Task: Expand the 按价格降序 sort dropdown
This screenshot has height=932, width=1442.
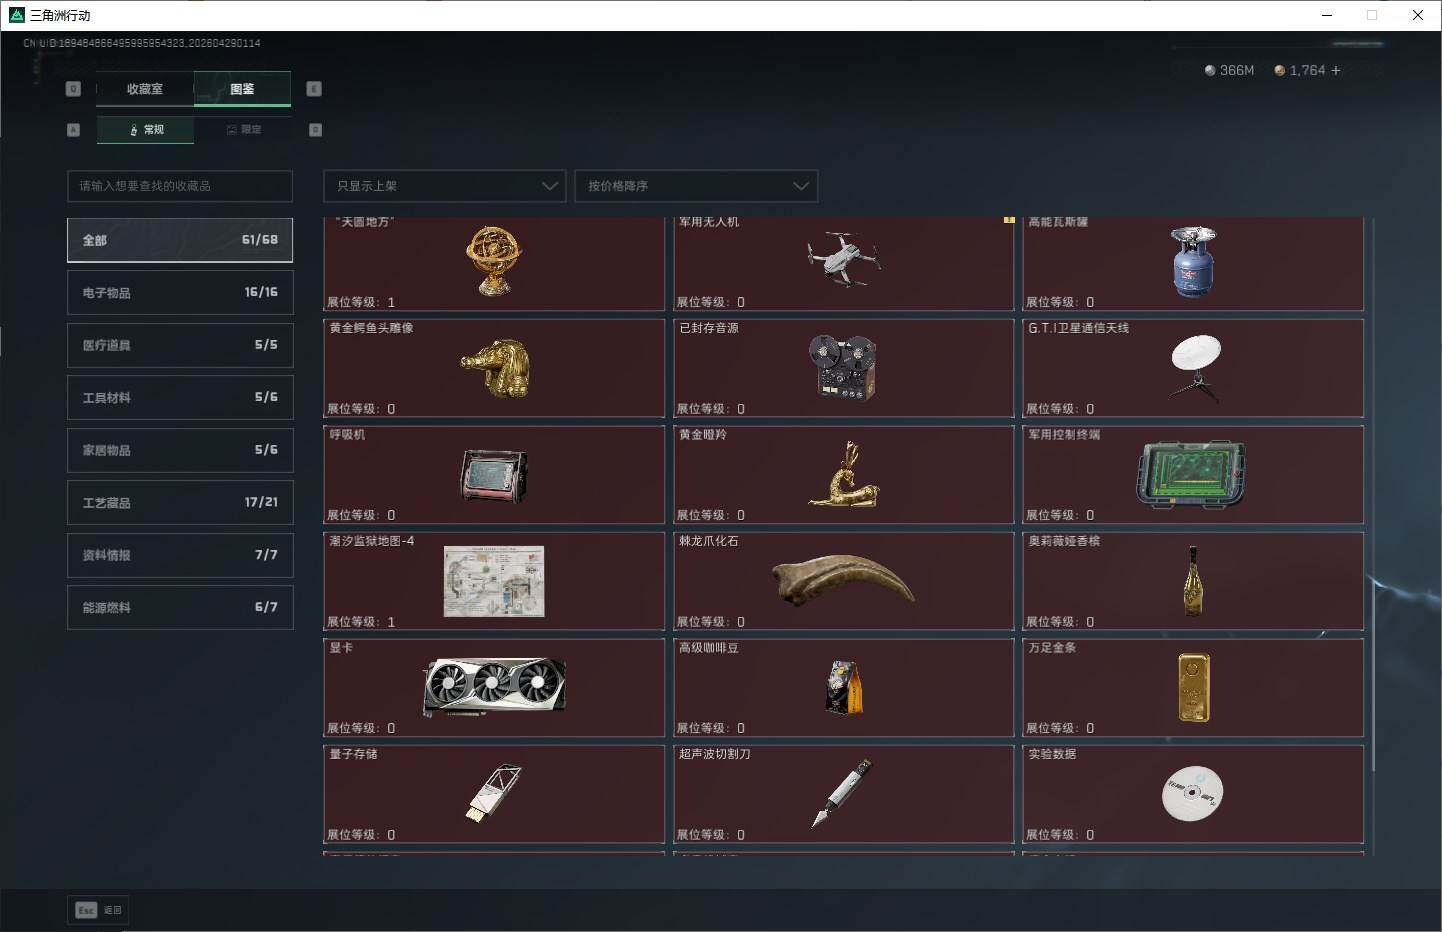Action: point(696,186)
